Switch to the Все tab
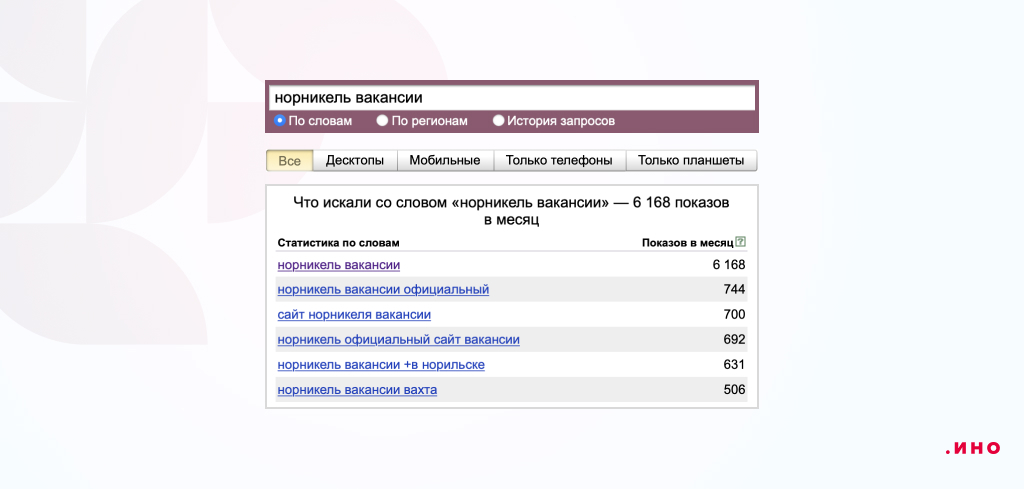The width and height of the screenshot is (1024, 489). pyautogui.click(x=289, y=161)
